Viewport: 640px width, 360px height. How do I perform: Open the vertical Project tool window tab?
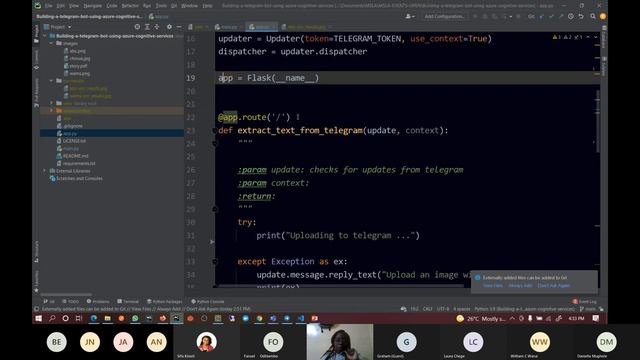pyautogui.click(x=36, y=33)
